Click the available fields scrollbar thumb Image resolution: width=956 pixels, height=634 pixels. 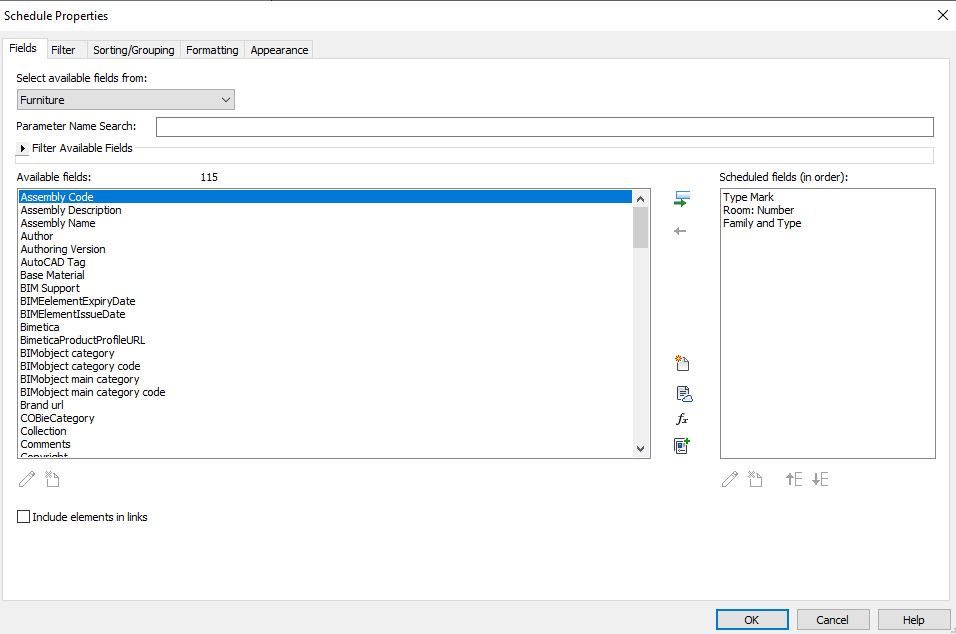640,227
